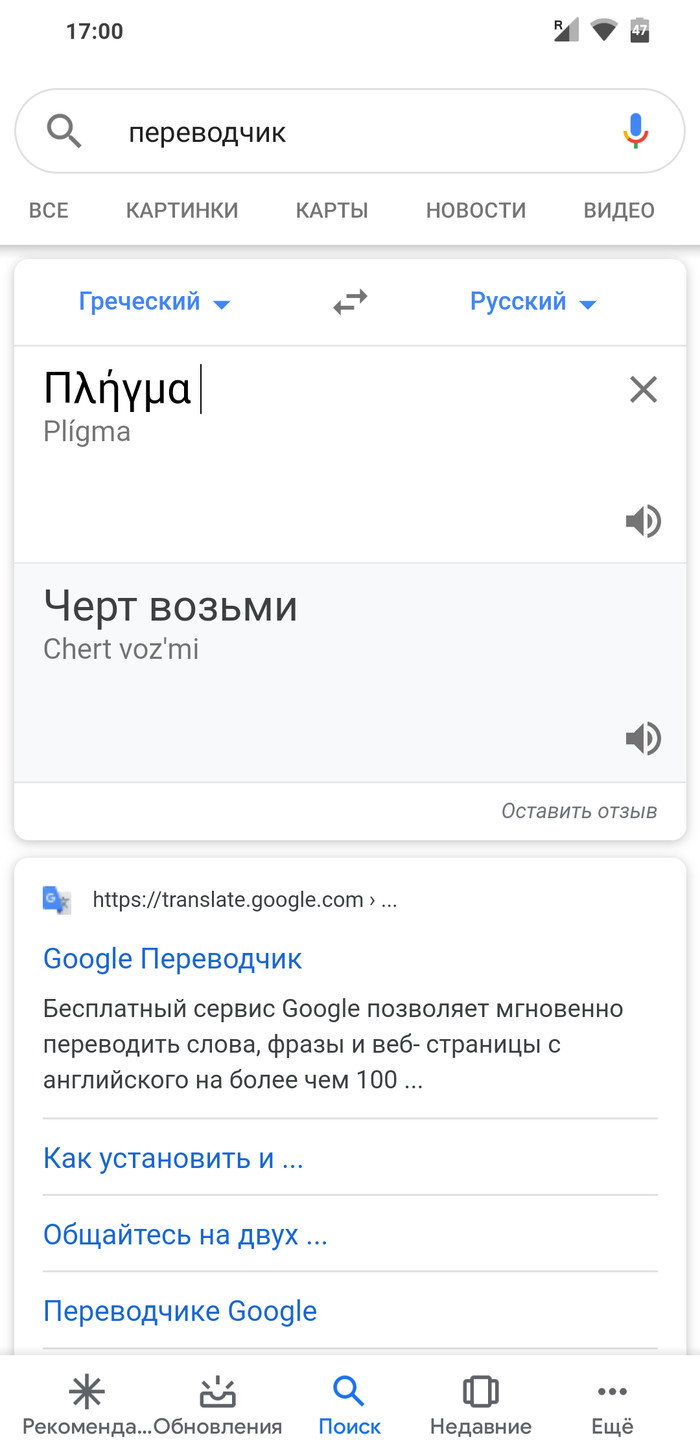
Task: Open the Карты results tab
Action: [x=332, y=210]
